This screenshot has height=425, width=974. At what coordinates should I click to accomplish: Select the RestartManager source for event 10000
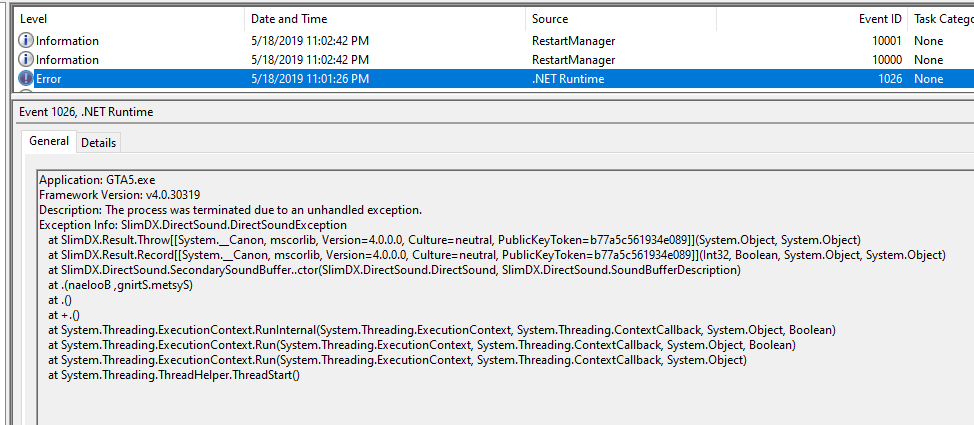coord(573,60)
